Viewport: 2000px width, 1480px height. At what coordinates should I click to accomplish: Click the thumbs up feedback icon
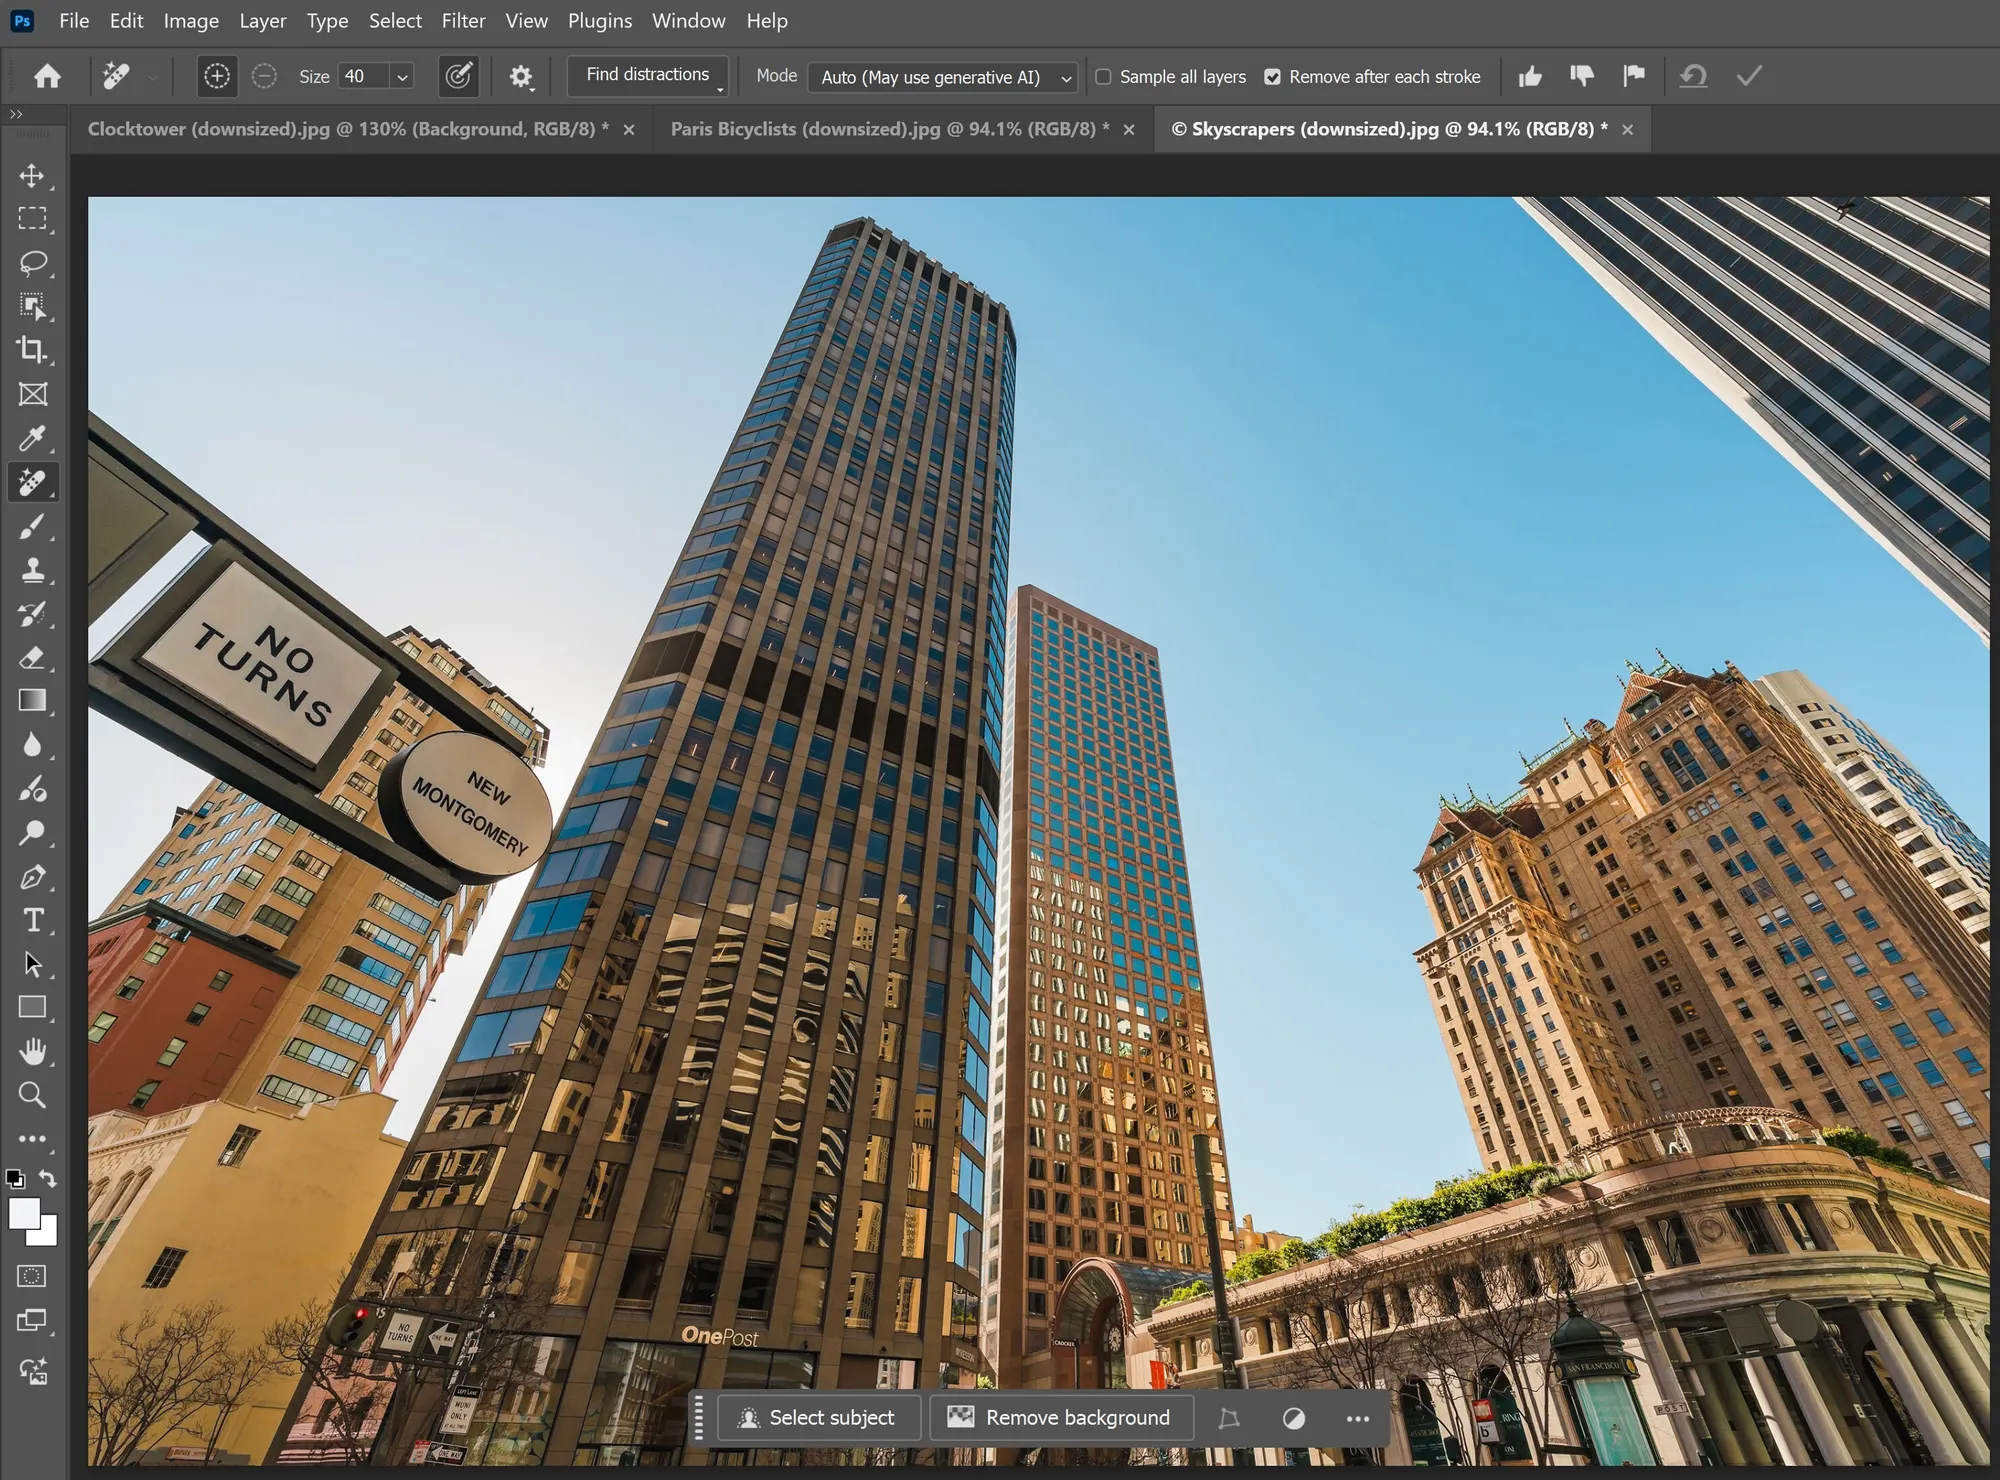point(1529,76)
